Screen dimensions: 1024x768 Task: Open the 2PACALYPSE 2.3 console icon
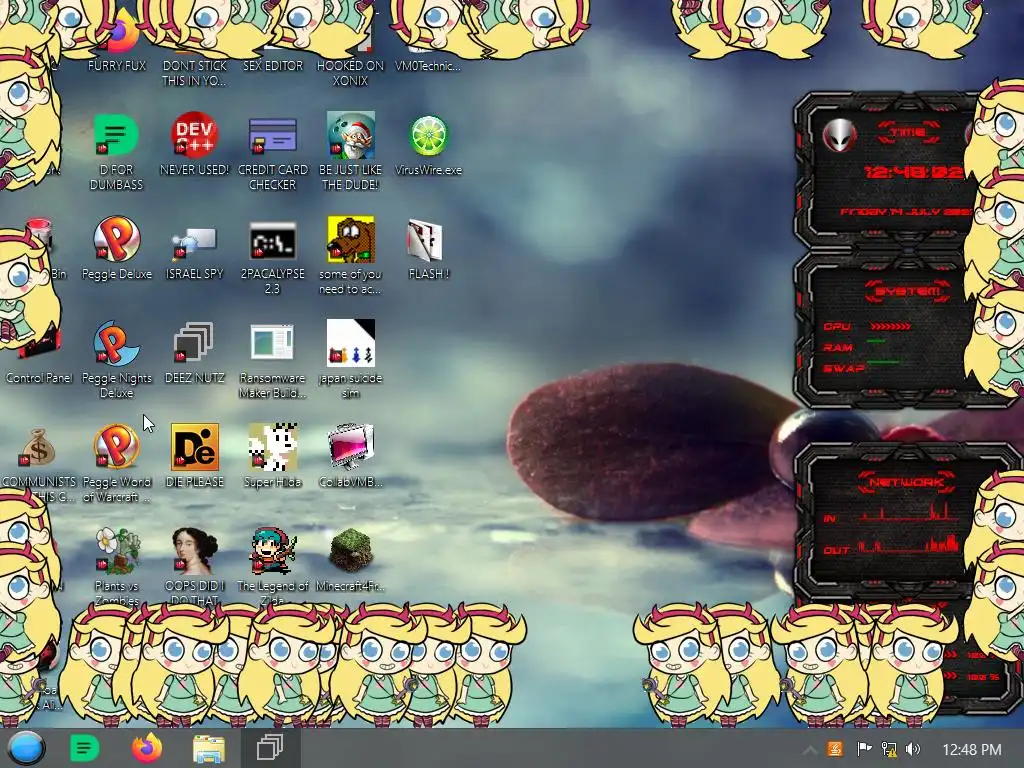click(x=272, y=240)
